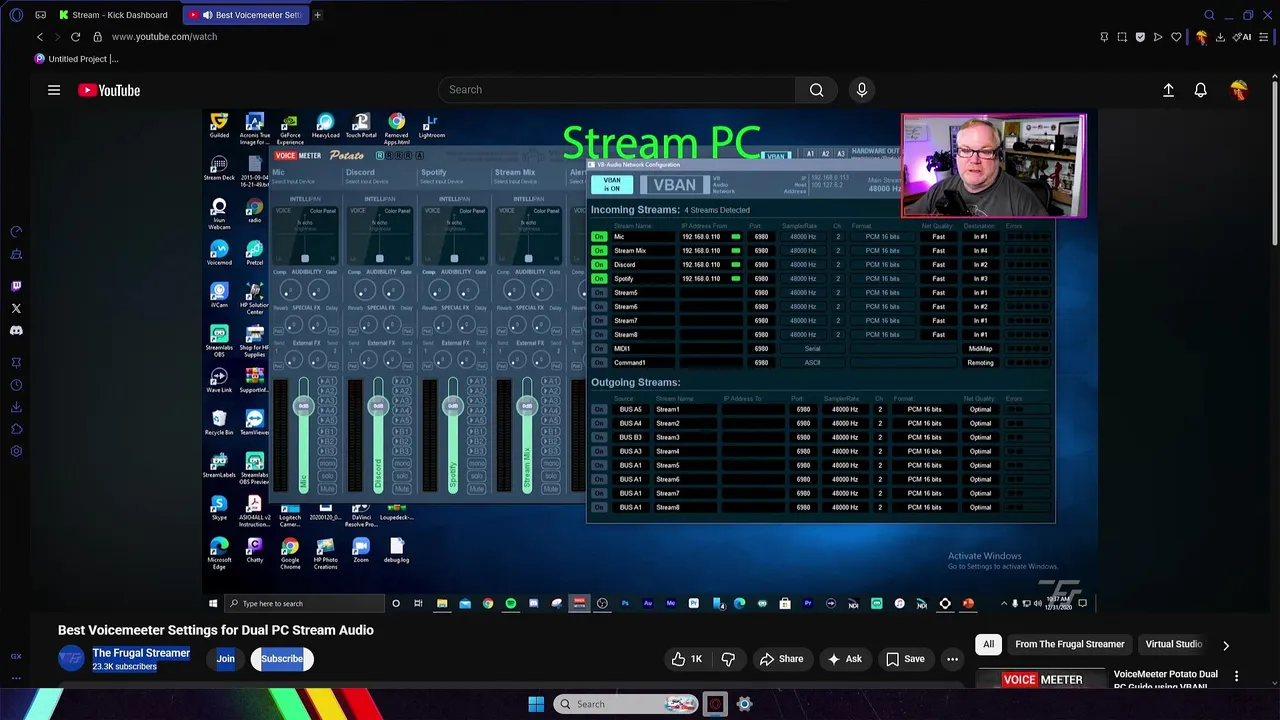
Task: Click the youtube.com/watch address bar
Action: click(x=164, y=37)
